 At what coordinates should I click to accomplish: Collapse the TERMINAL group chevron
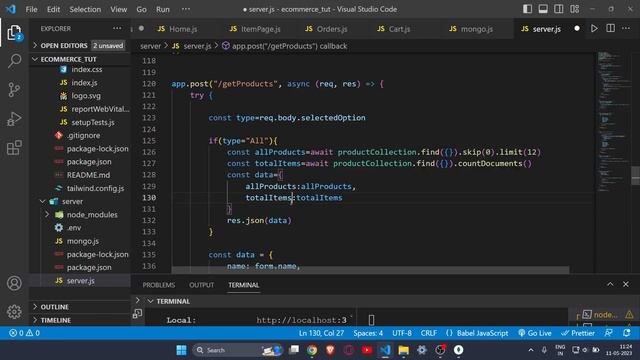pyautogui.click(x=151, y=301)
